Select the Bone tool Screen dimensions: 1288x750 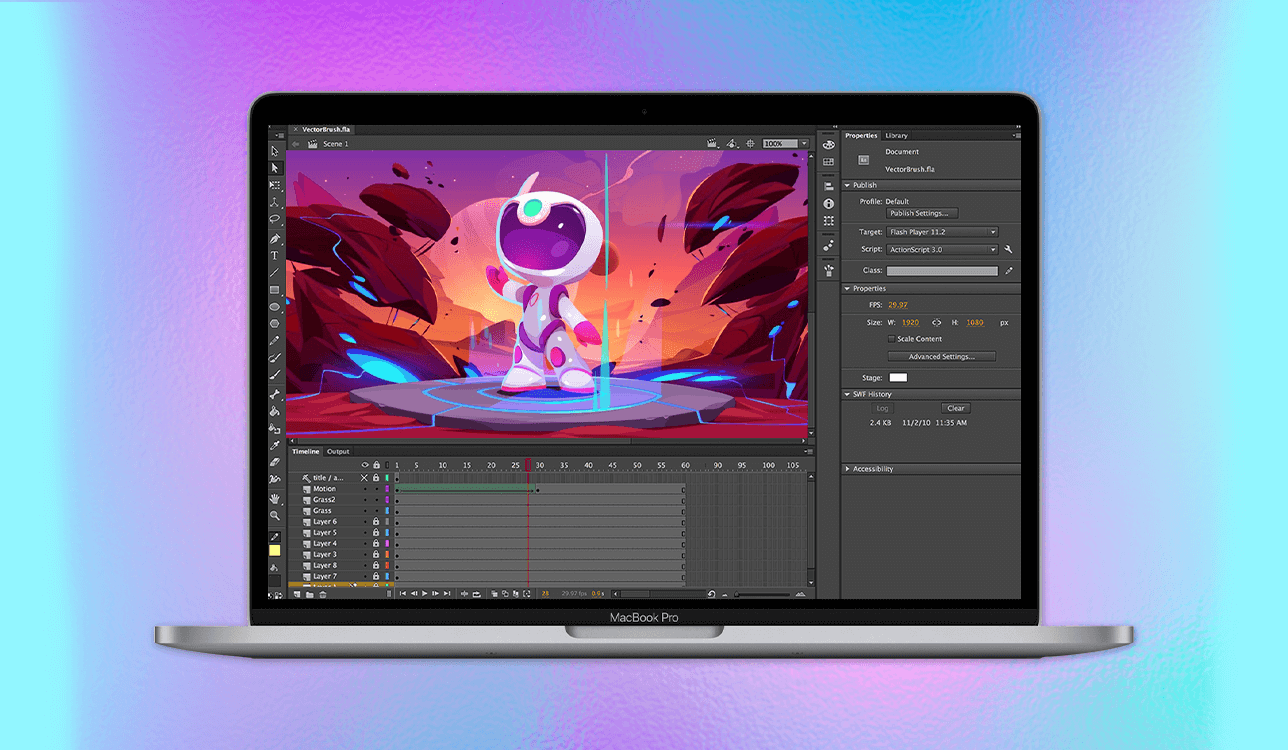coord(275,394)
